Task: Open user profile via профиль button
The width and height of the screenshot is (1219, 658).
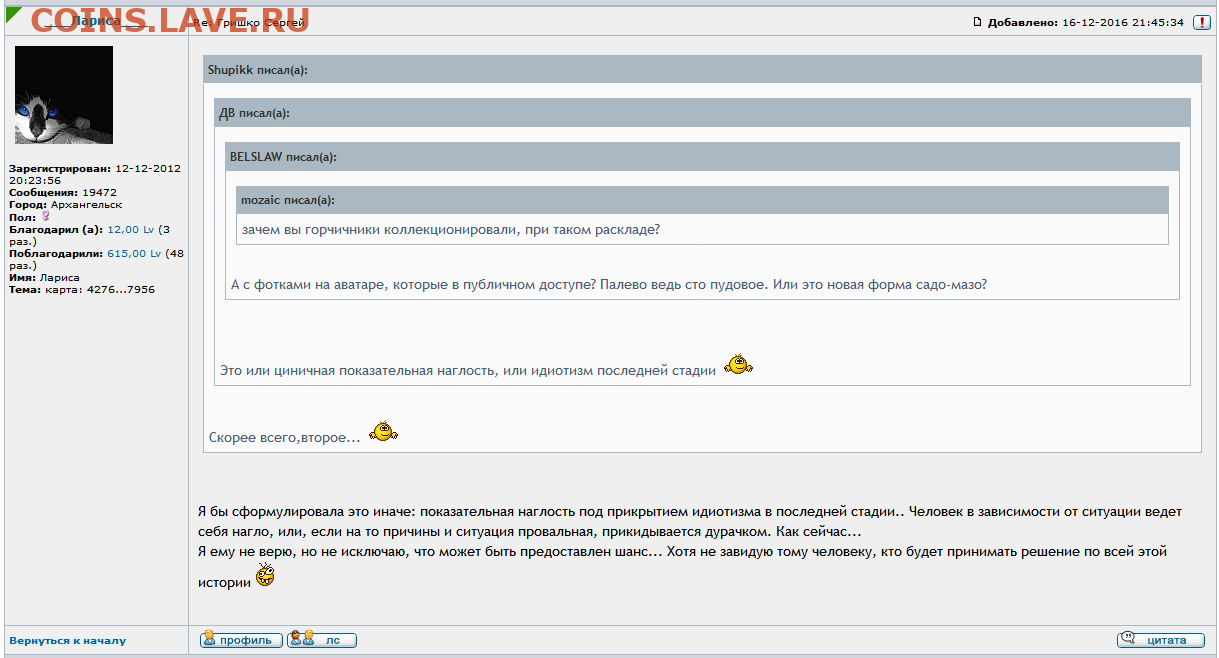Action: 241,640
